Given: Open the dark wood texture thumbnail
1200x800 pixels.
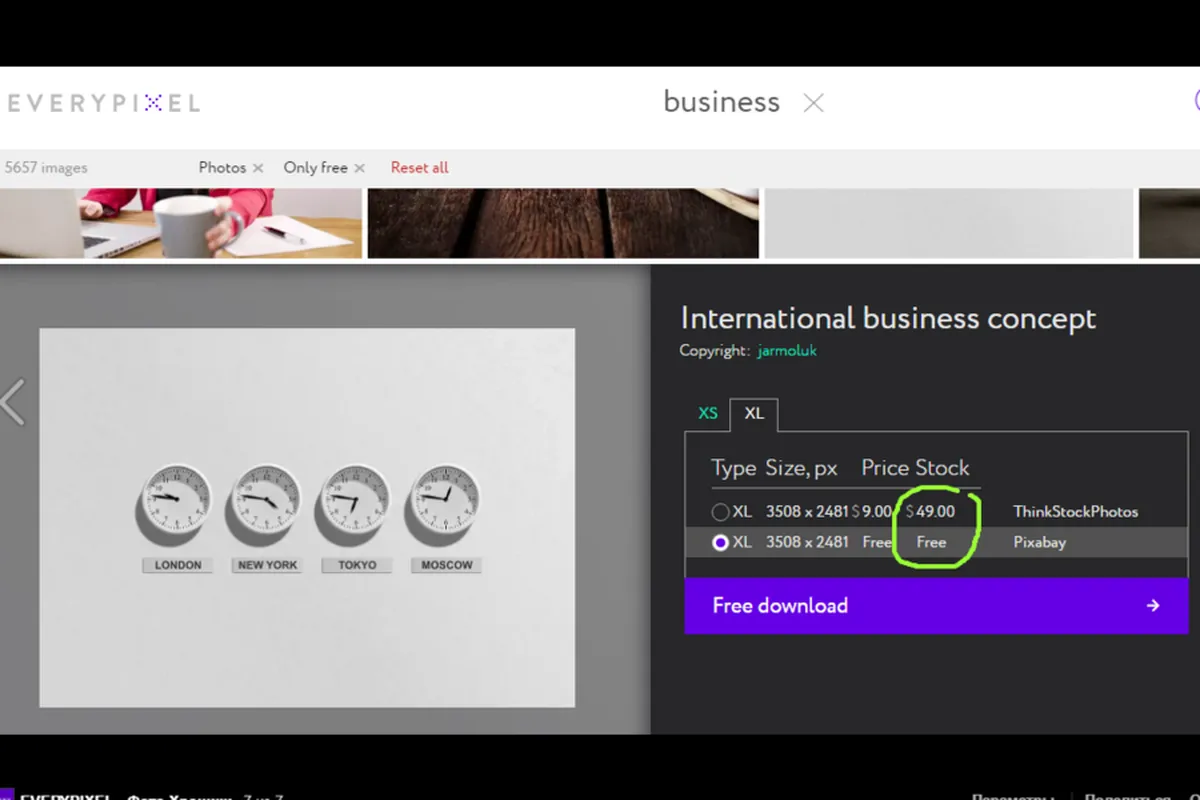Looking at the screenshot, I should point(563,223).
